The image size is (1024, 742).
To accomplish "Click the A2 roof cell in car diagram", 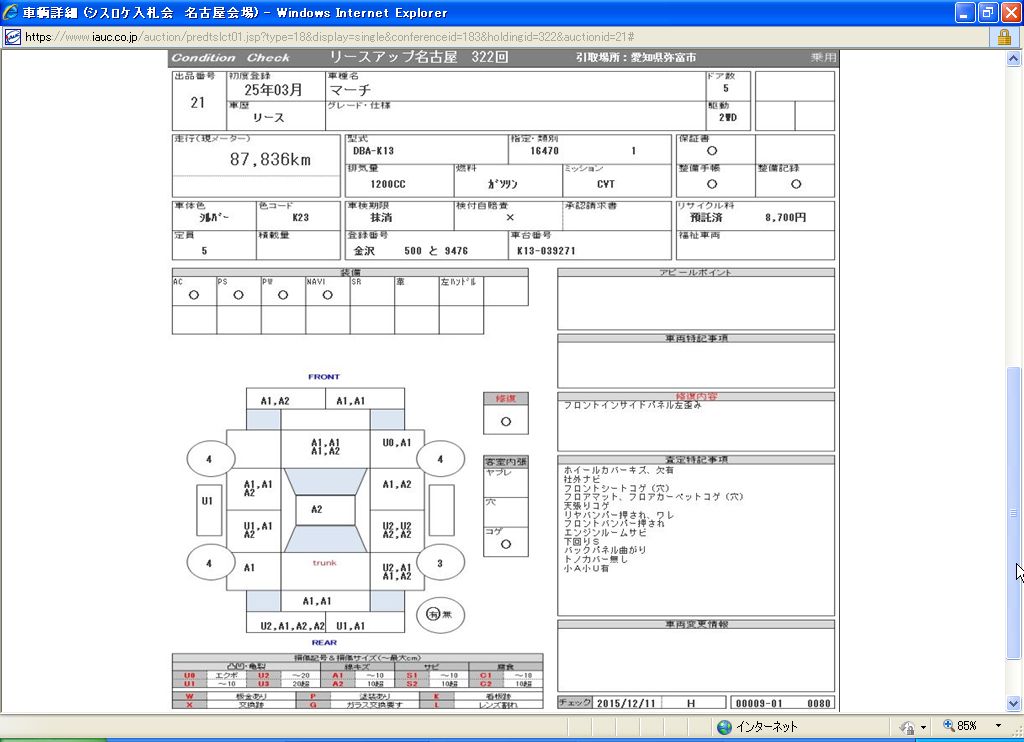I will click(x=317, y=509).
